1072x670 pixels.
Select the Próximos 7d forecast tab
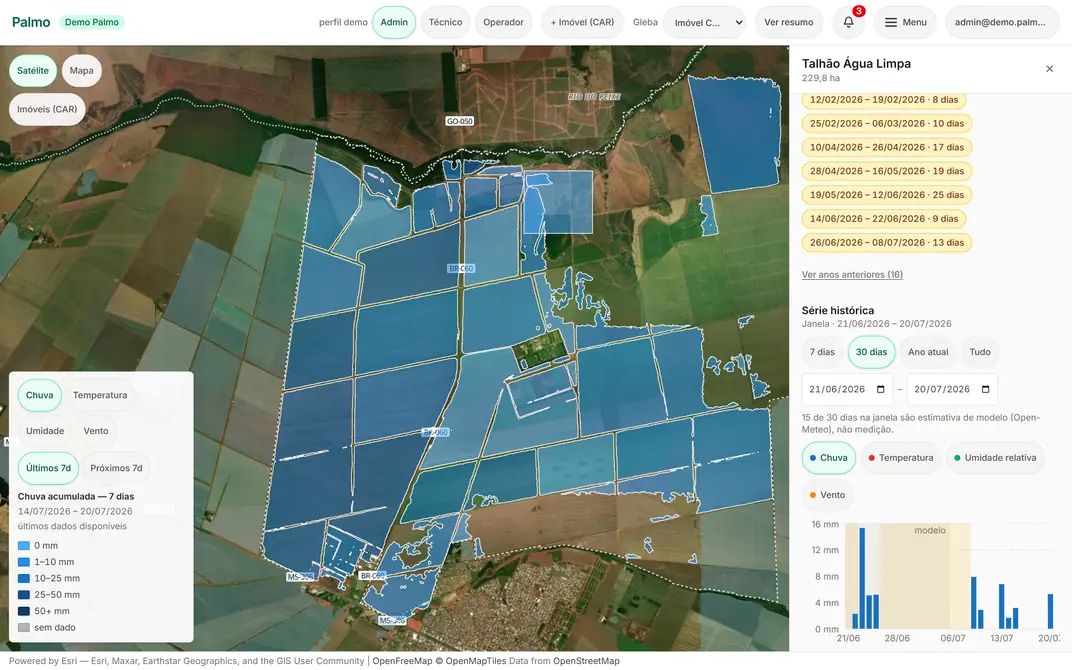tap(116, 468)
